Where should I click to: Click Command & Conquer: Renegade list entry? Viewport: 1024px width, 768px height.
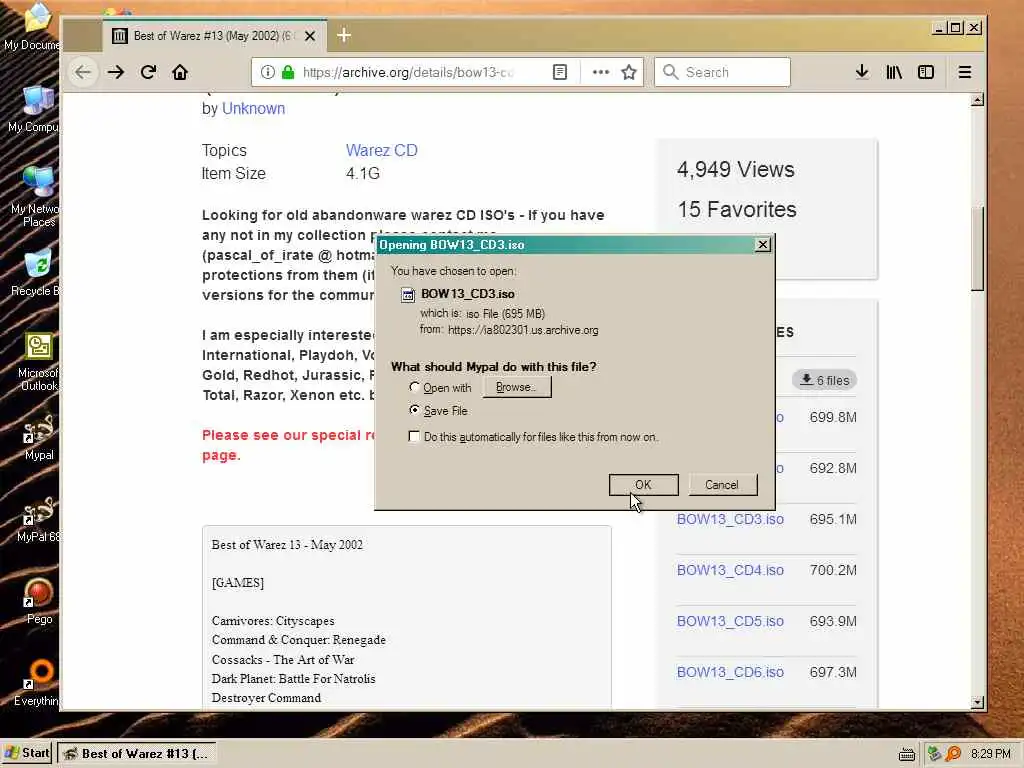click(298, 640)
